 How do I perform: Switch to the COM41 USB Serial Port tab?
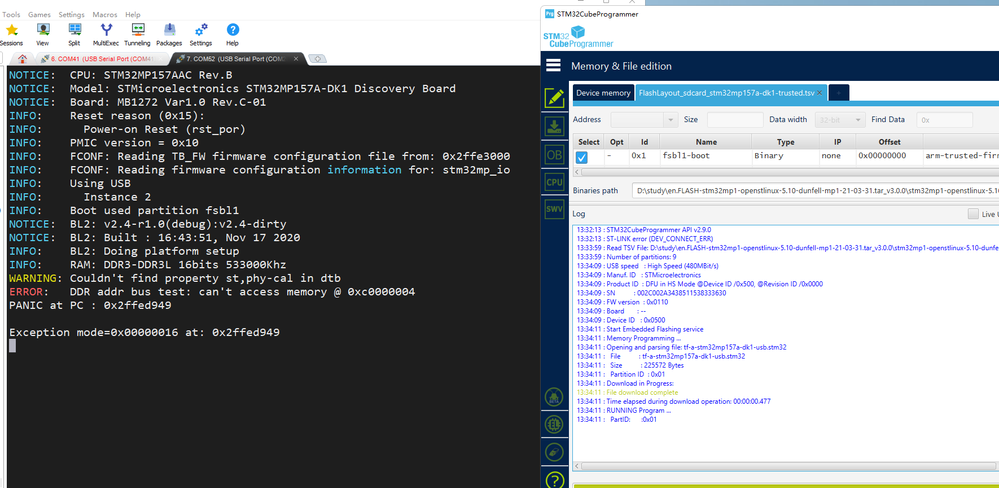click(101, 59)
